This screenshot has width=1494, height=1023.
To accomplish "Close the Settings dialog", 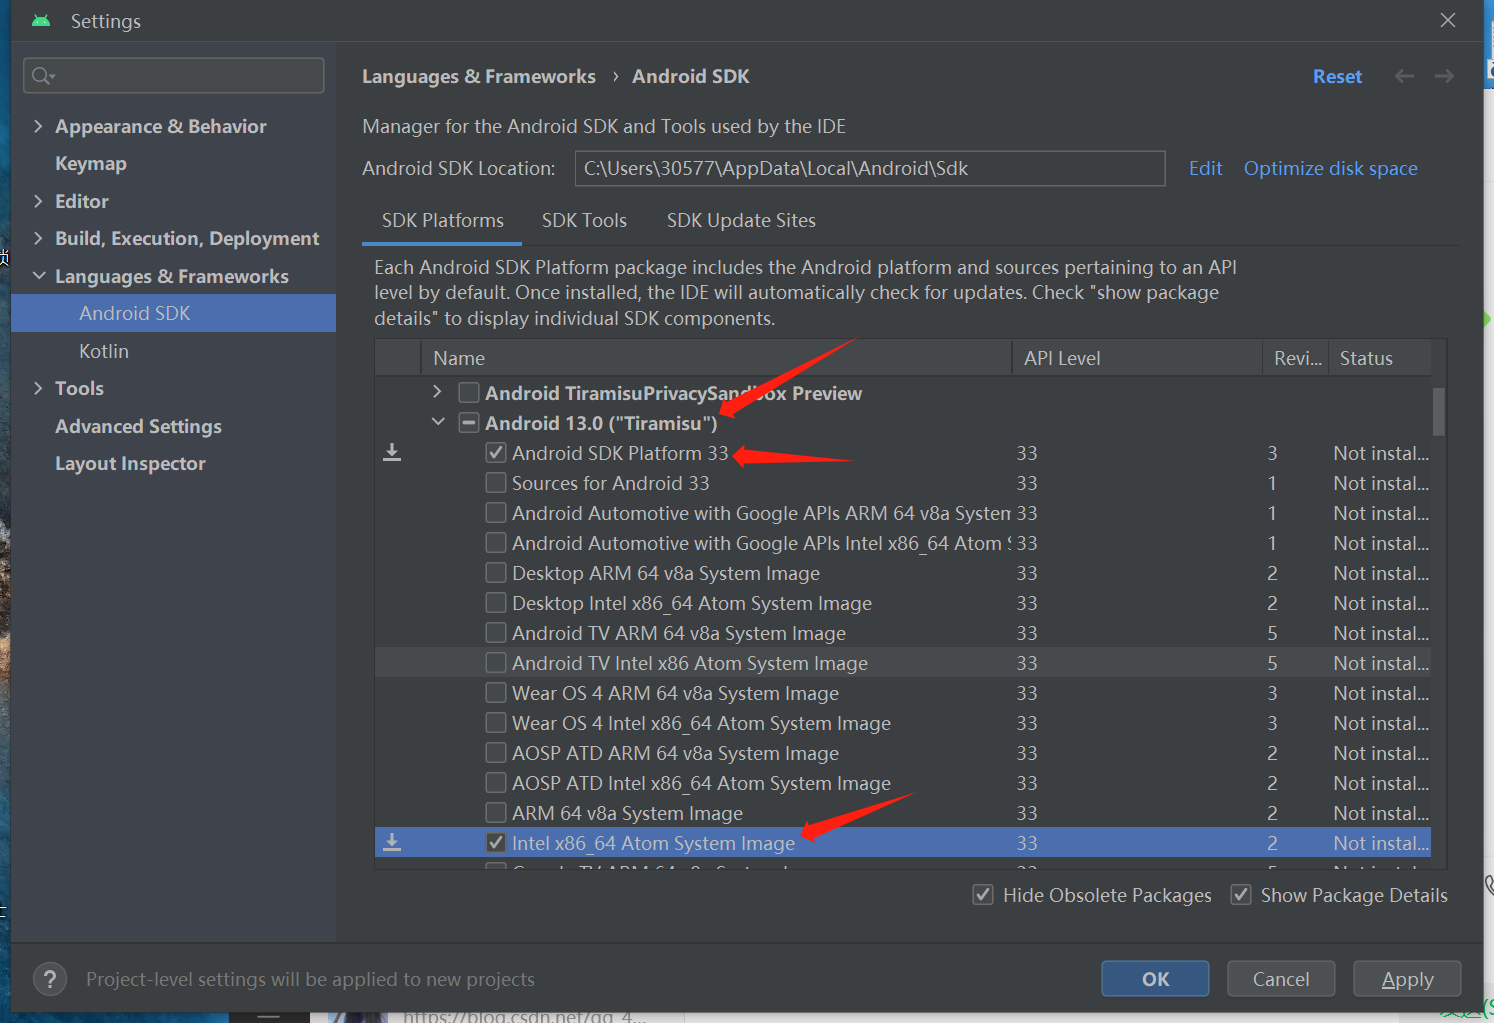I will [x=1447, y=20].
